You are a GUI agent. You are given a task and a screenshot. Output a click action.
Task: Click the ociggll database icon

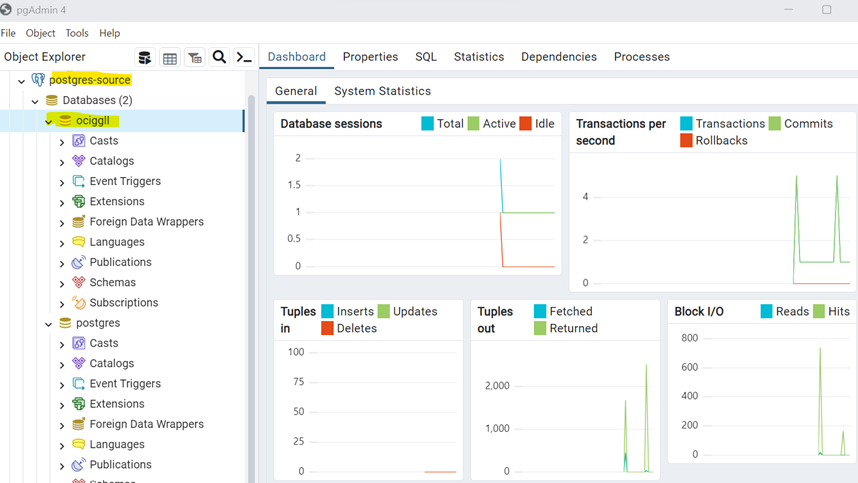[x=65, y=120]
